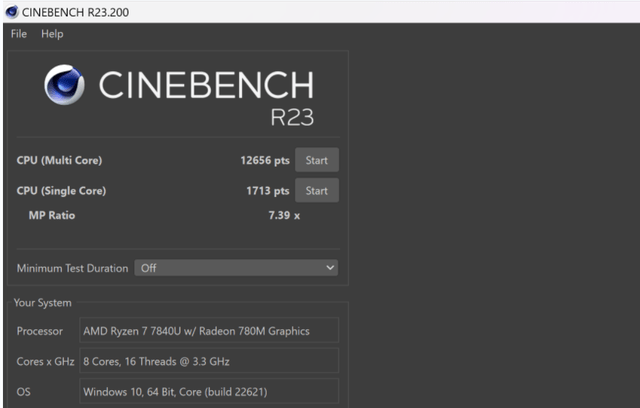Image resolution: width=640 pixels, height=408 pixels.
Task: Open the File menu
Action: click(19, 34)
